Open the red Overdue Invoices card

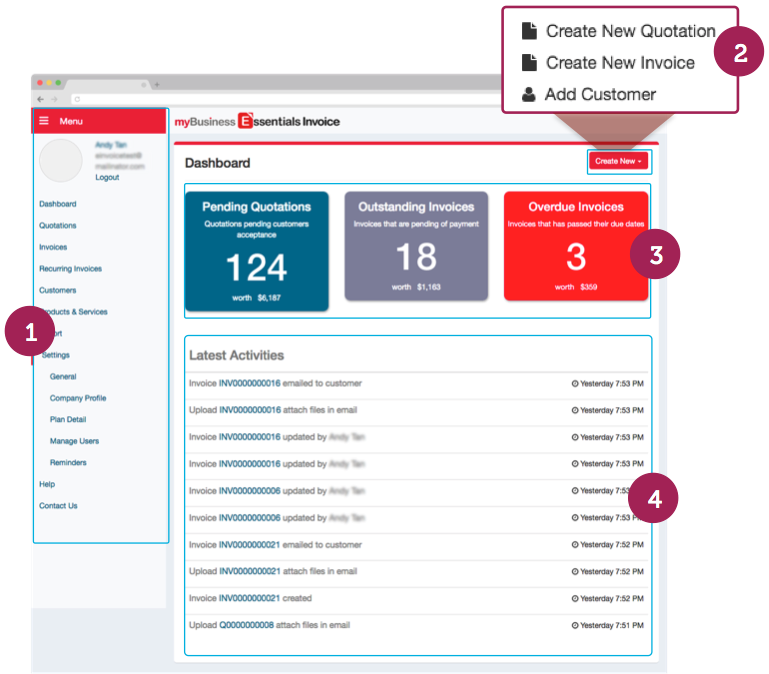[x=575, y=246]
